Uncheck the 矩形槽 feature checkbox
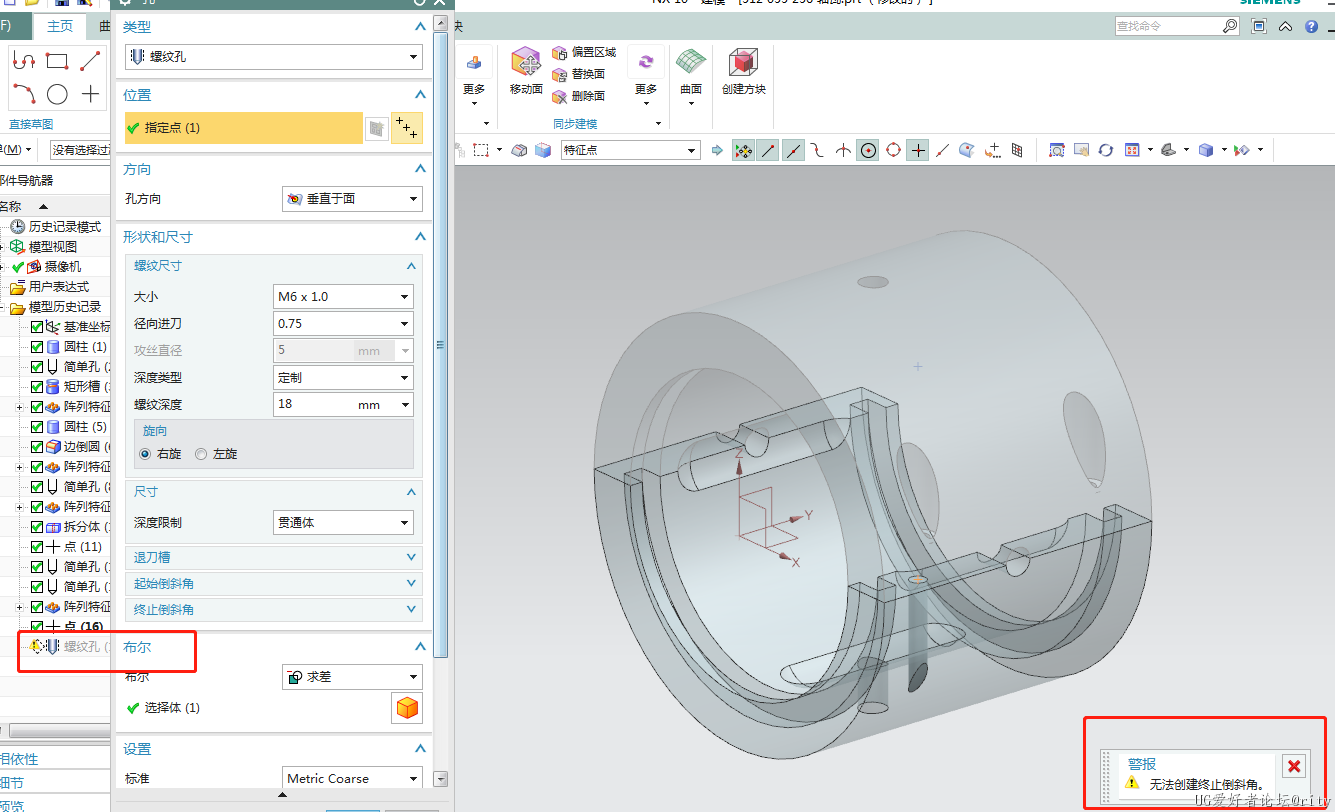Image resolution: width=1335 pixels, height=812 pixels. coord(37,387)
